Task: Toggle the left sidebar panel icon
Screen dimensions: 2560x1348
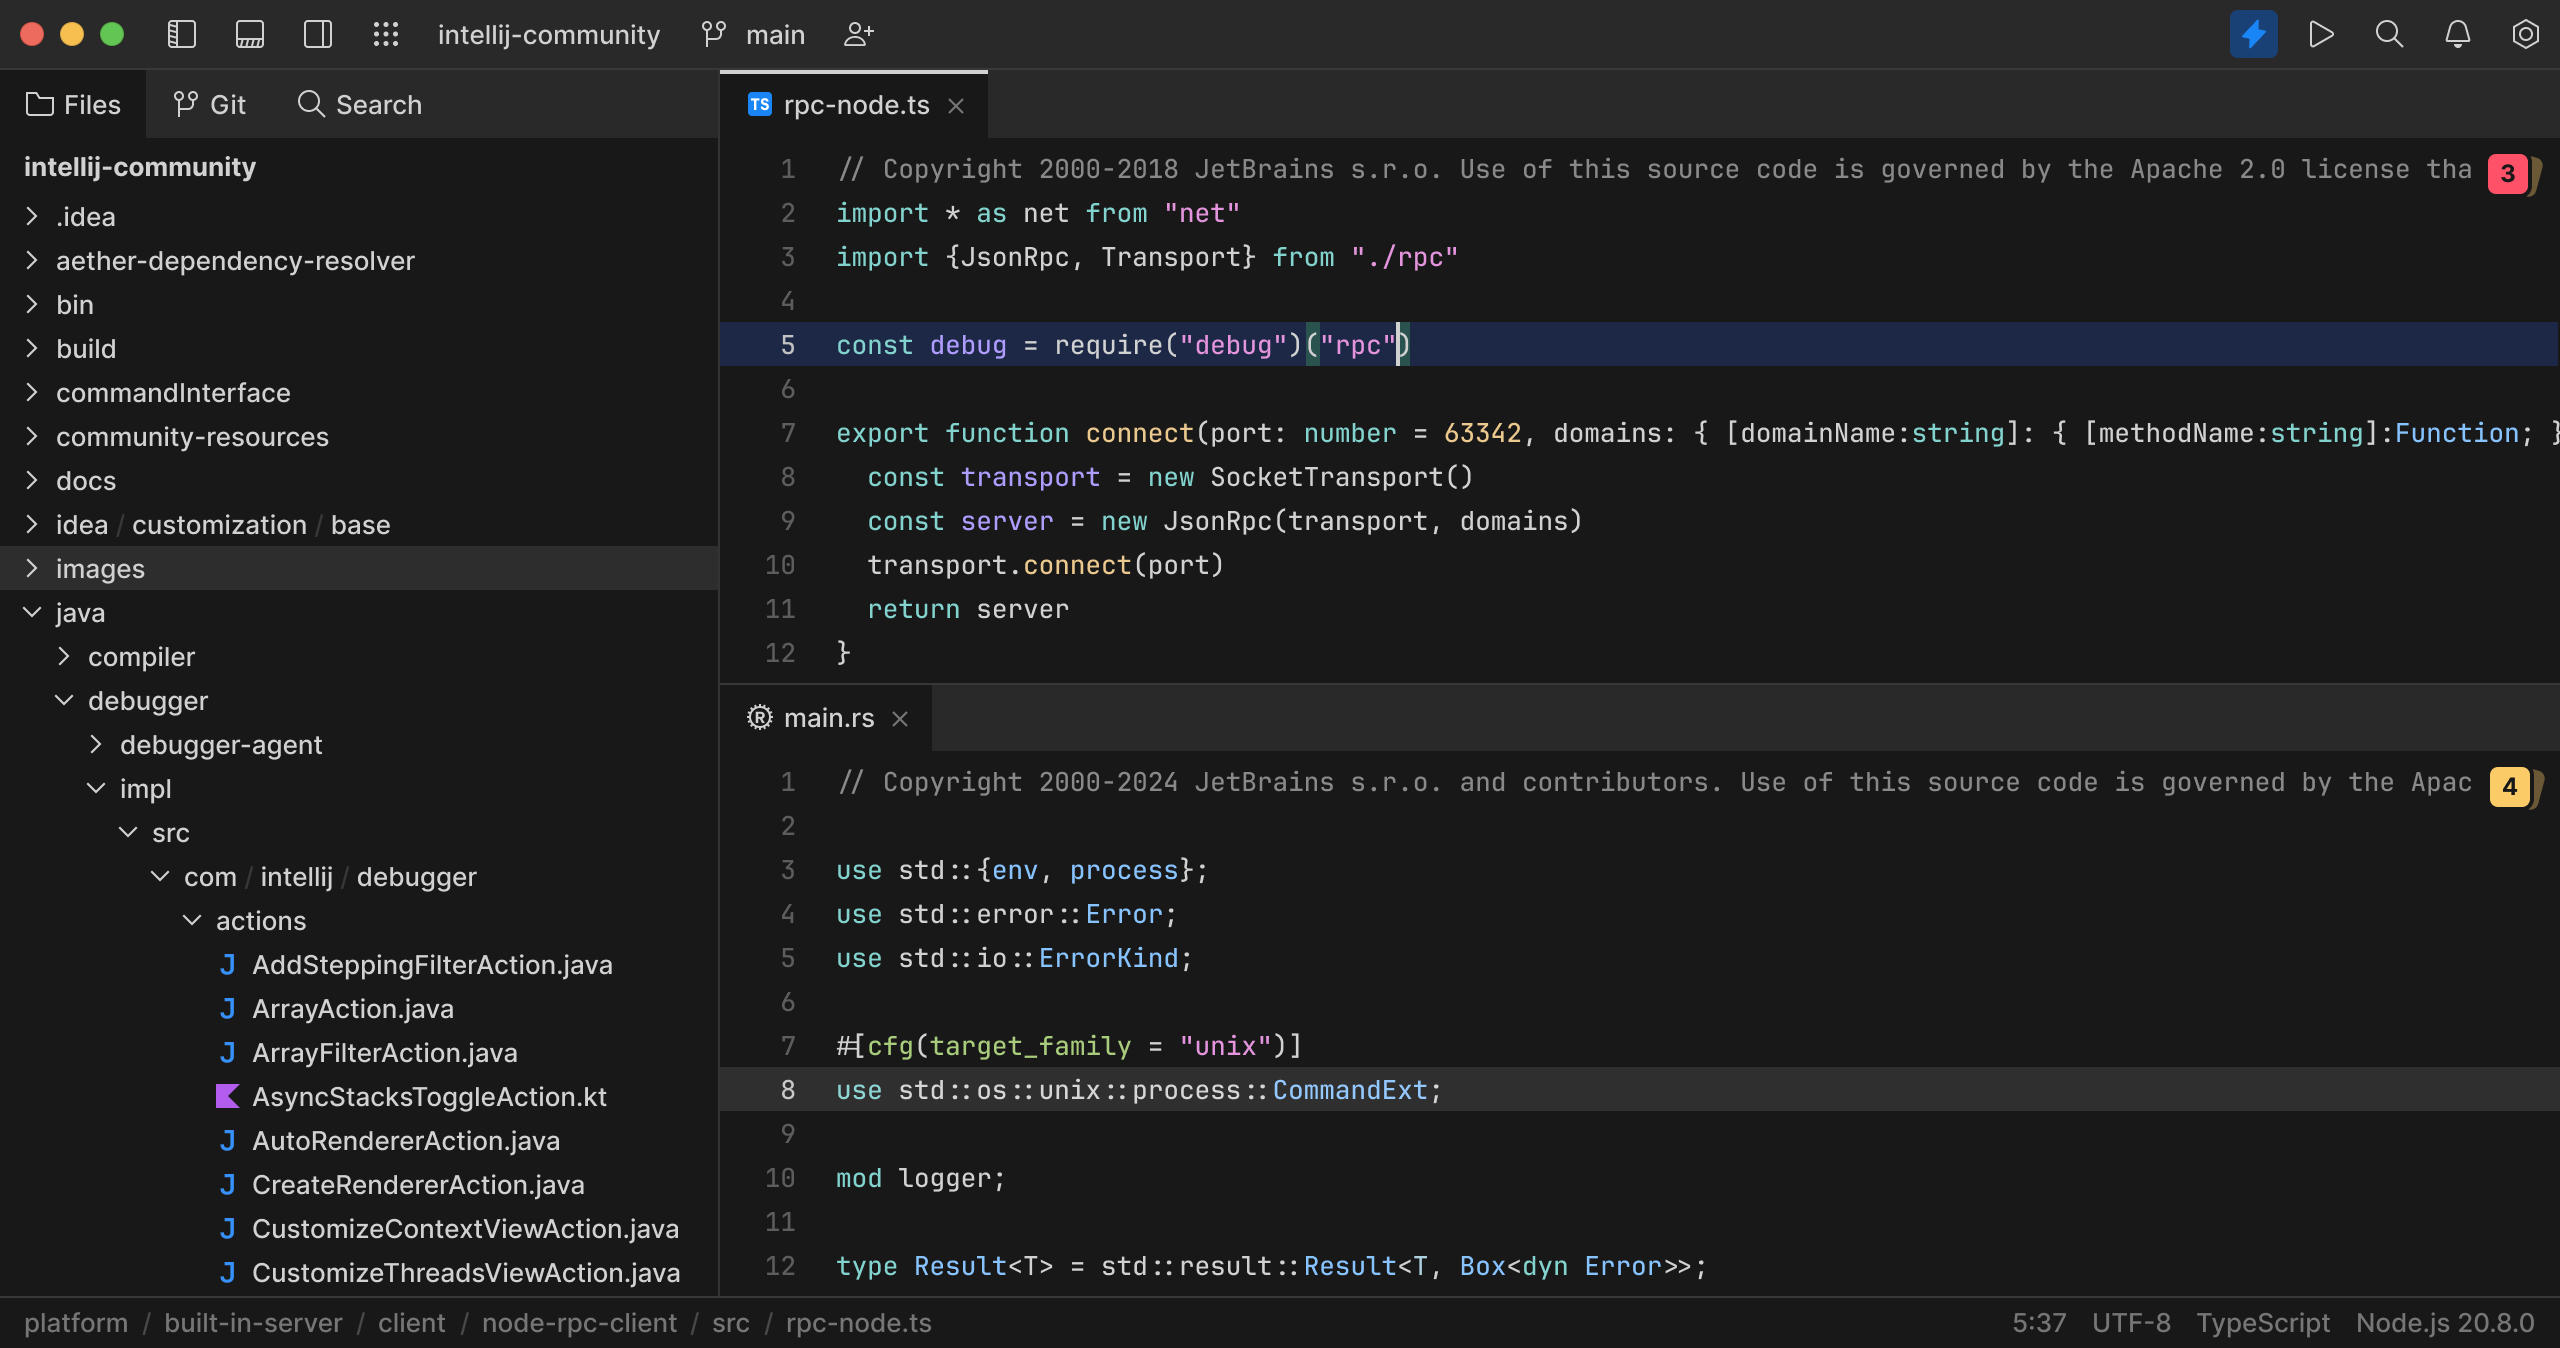Action: pyautogui.click(x=181, y=34)
